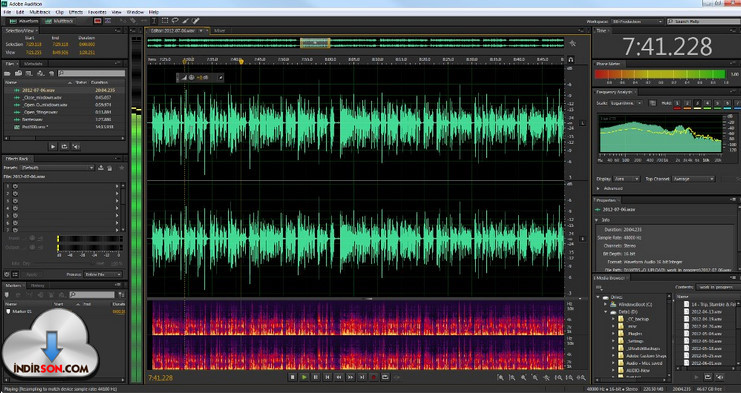
Task: Select the Lasso Selection tool
Action: pos(175,21)
